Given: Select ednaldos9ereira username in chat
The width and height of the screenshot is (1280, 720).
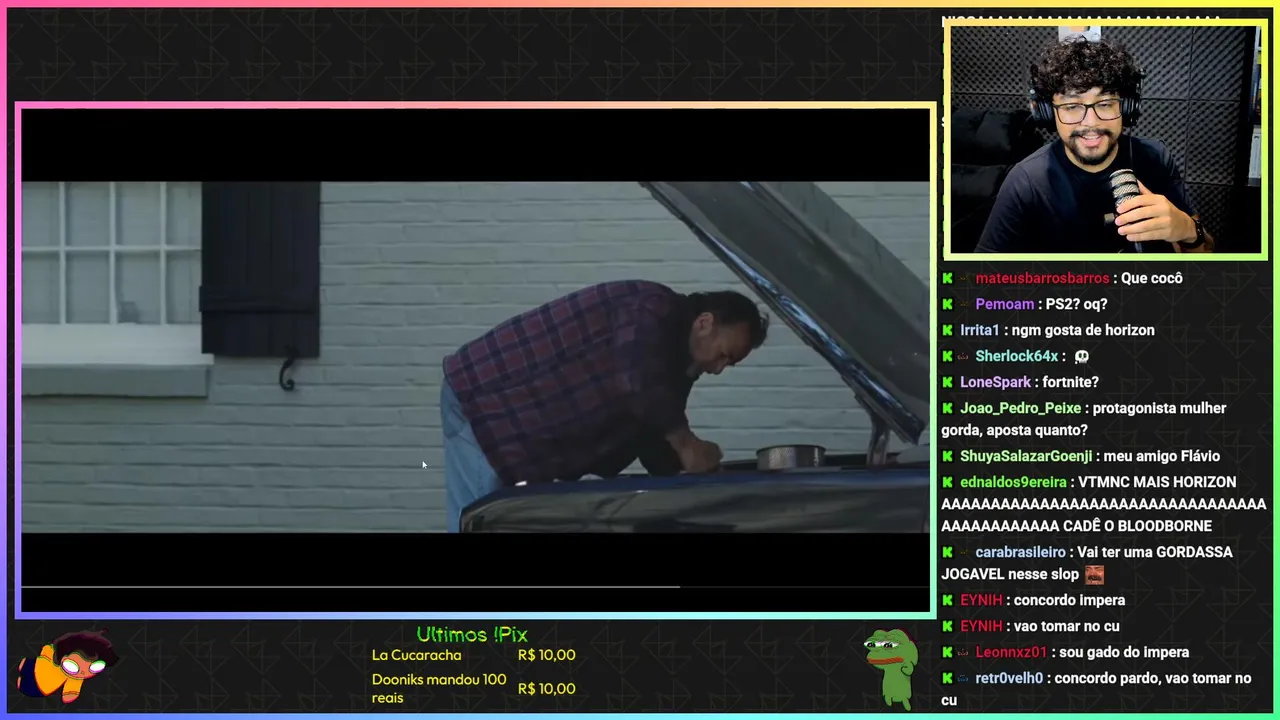Looking at the screenshot, I should 1013,482.
